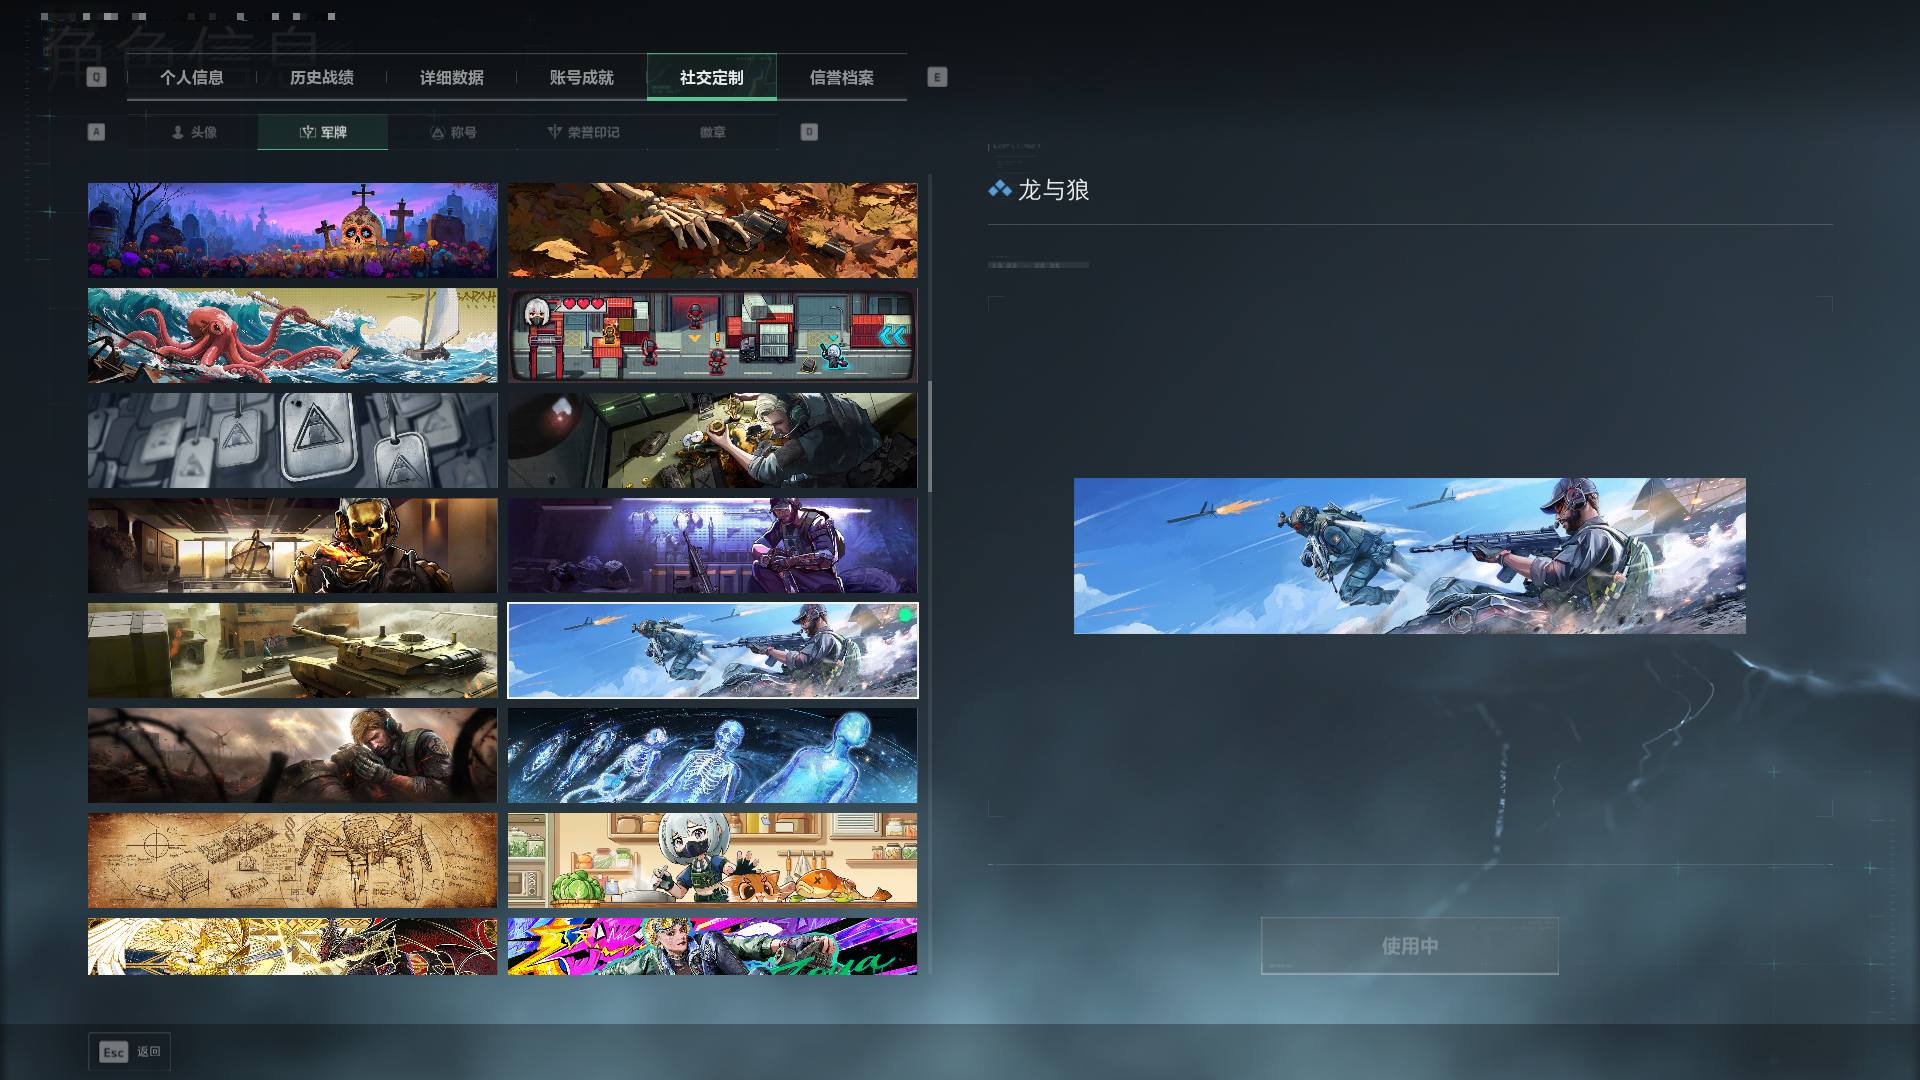Image resolution: width=1920 pixels, height=1080 pixels.
Task: Select the chibi girl kitchen banner
Action: pos(712,860)
